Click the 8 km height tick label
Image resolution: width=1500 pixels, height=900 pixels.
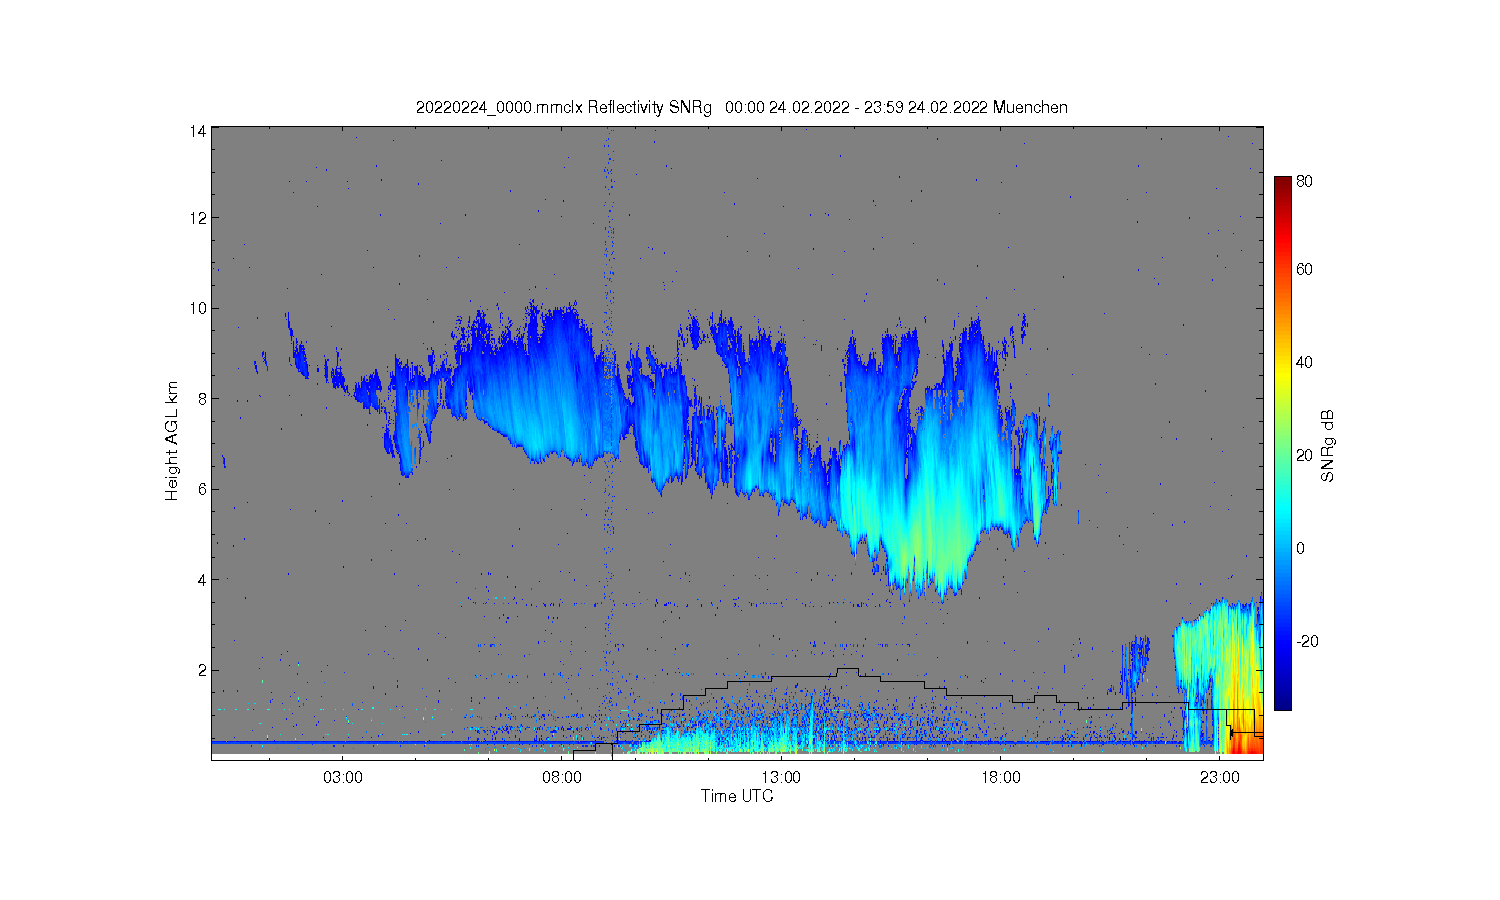(x=203, y=398)
